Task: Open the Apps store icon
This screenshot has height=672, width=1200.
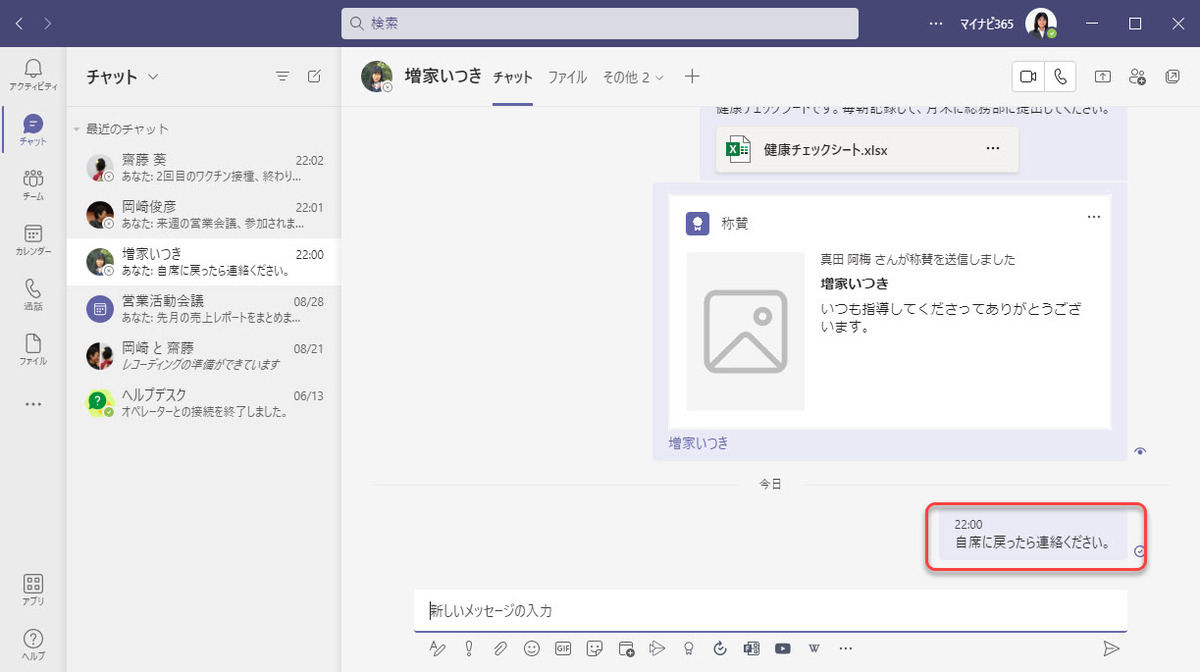Action: coord(33,589)
